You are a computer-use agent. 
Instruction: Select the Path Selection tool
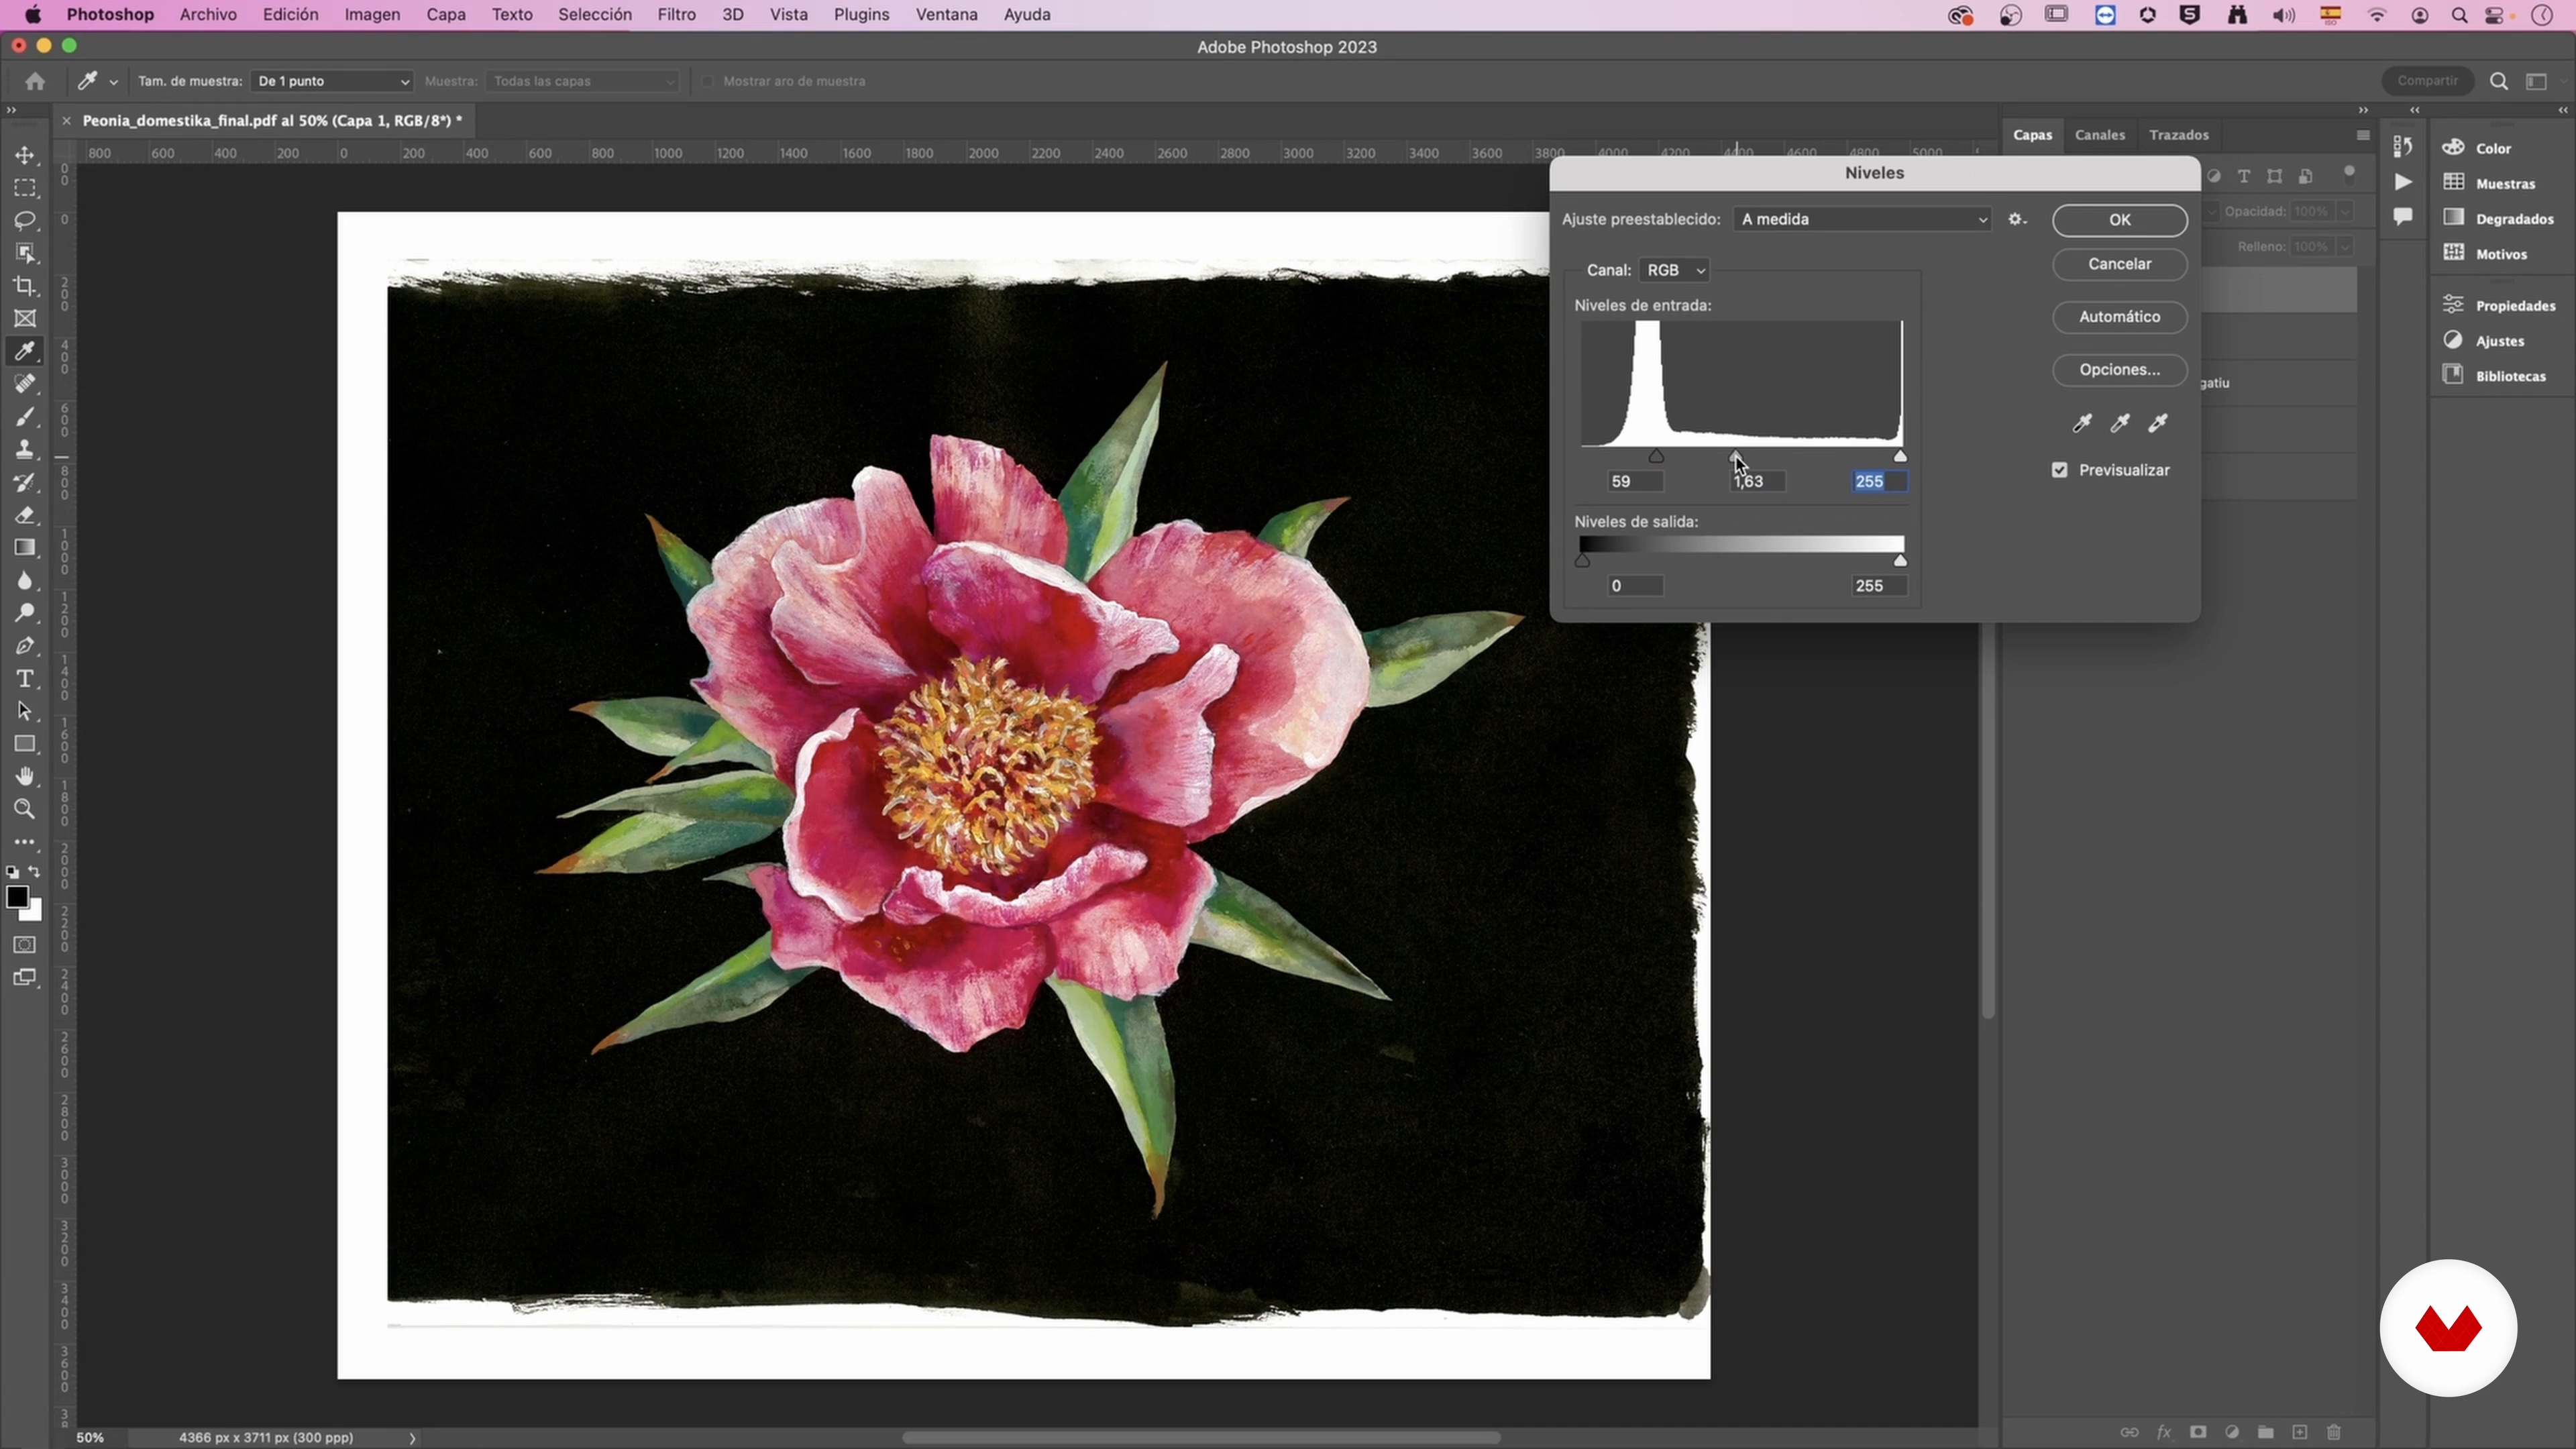click(25, 711)
